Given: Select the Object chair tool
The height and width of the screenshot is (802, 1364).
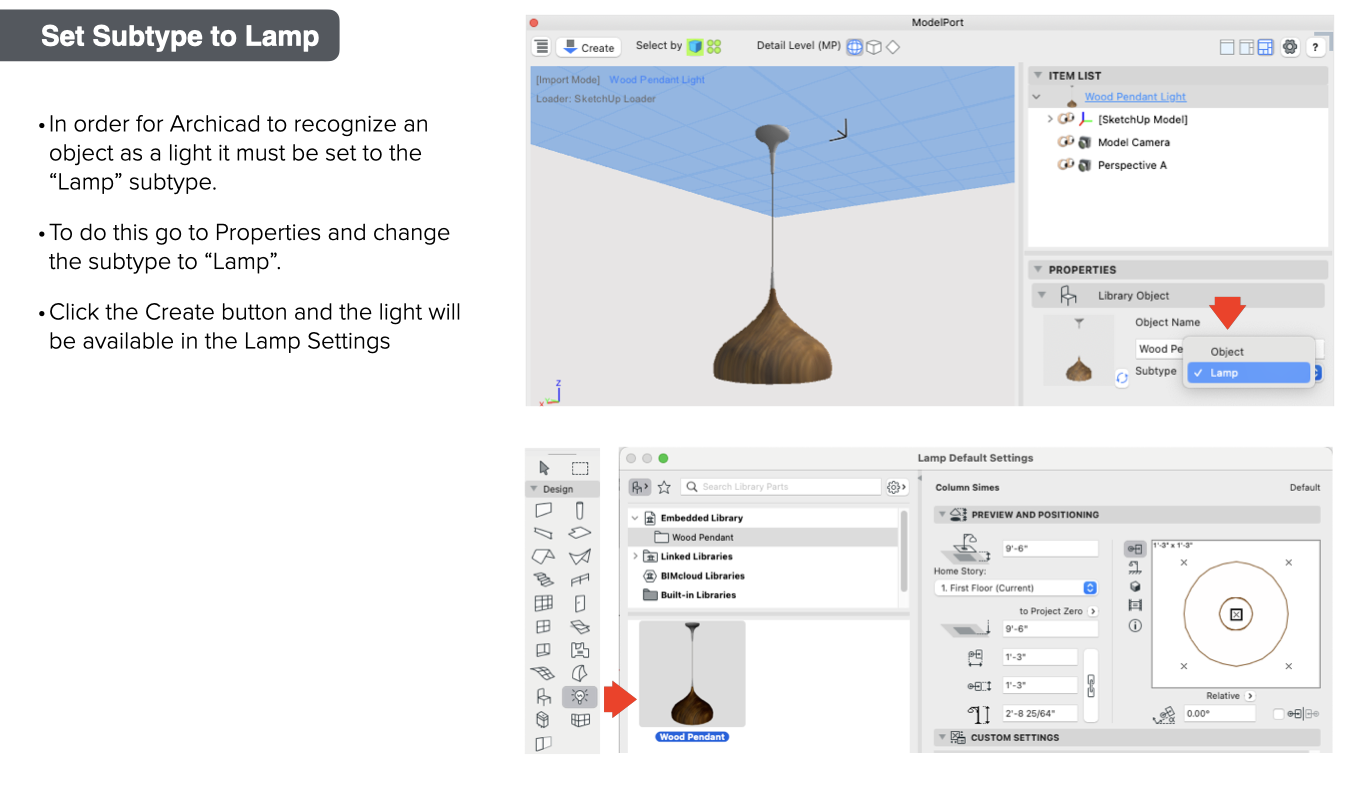Looking at the screenshot, I should pyautogui.click(x=544, y=697).
